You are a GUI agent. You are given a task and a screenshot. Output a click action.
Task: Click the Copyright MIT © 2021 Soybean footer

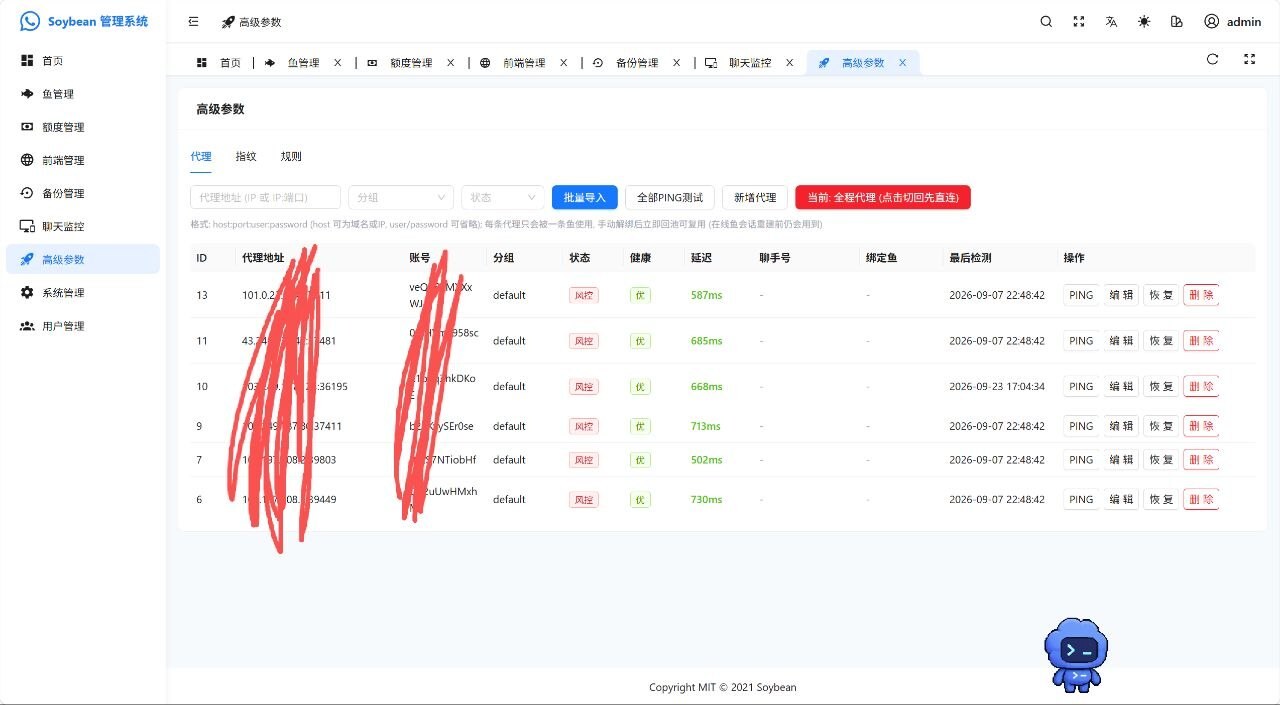723,687
